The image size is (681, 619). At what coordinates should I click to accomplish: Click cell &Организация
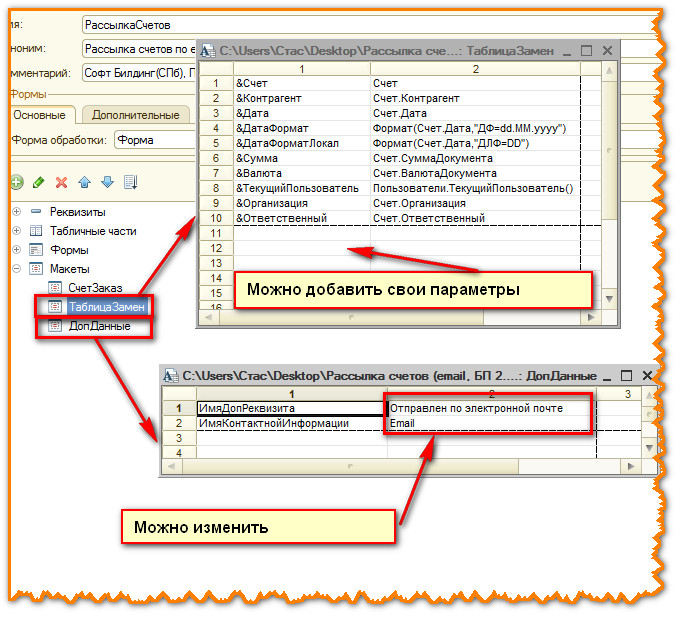[304, 204]
